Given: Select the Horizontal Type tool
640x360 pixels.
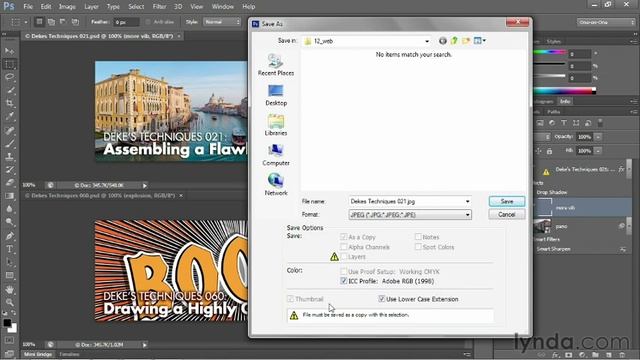Looking at the screenshot, I should point(10,249).
